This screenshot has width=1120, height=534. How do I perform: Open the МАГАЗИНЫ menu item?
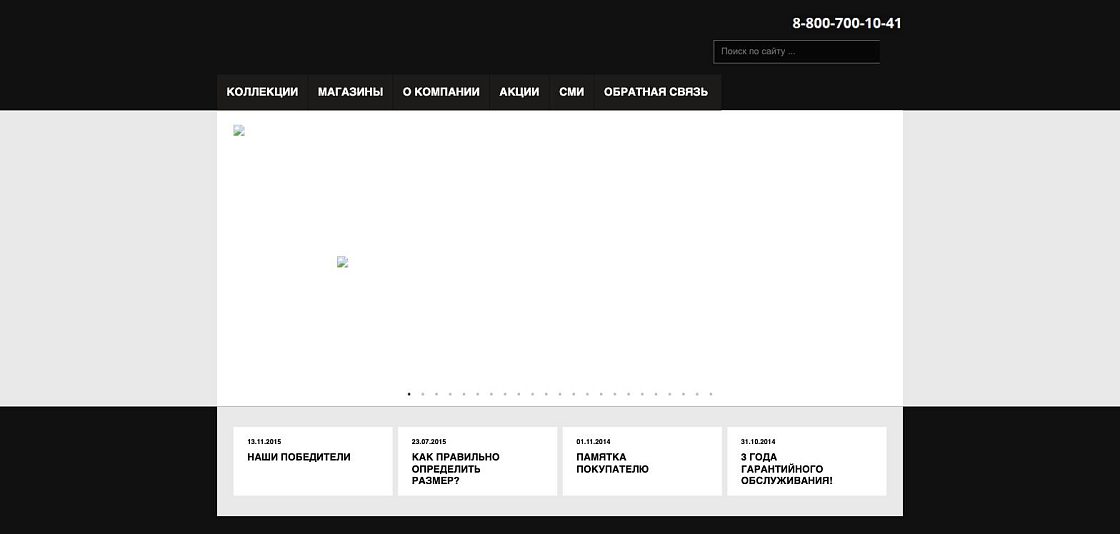pyautogui.click(x=350, y=92)
